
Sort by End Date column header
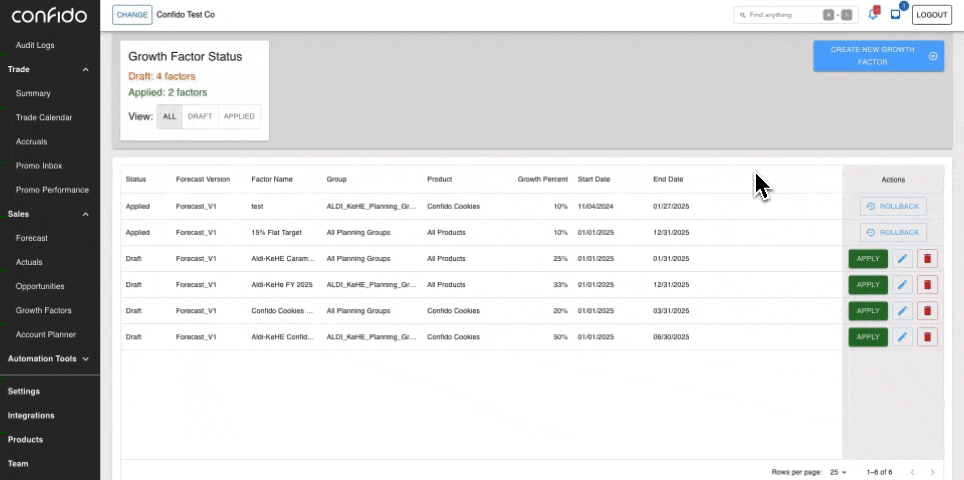click(668, 179)
